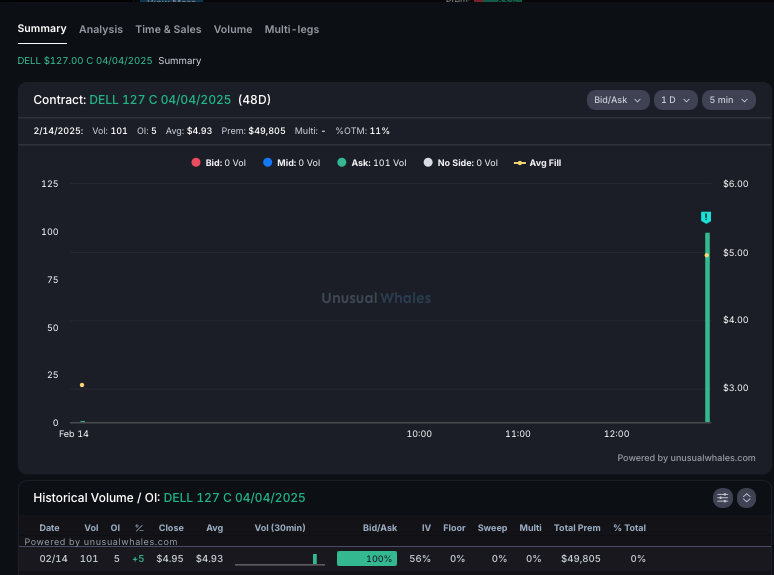Click the 12:00 time axis label
This screenshot has width=774, height=575.
(617, 434)
